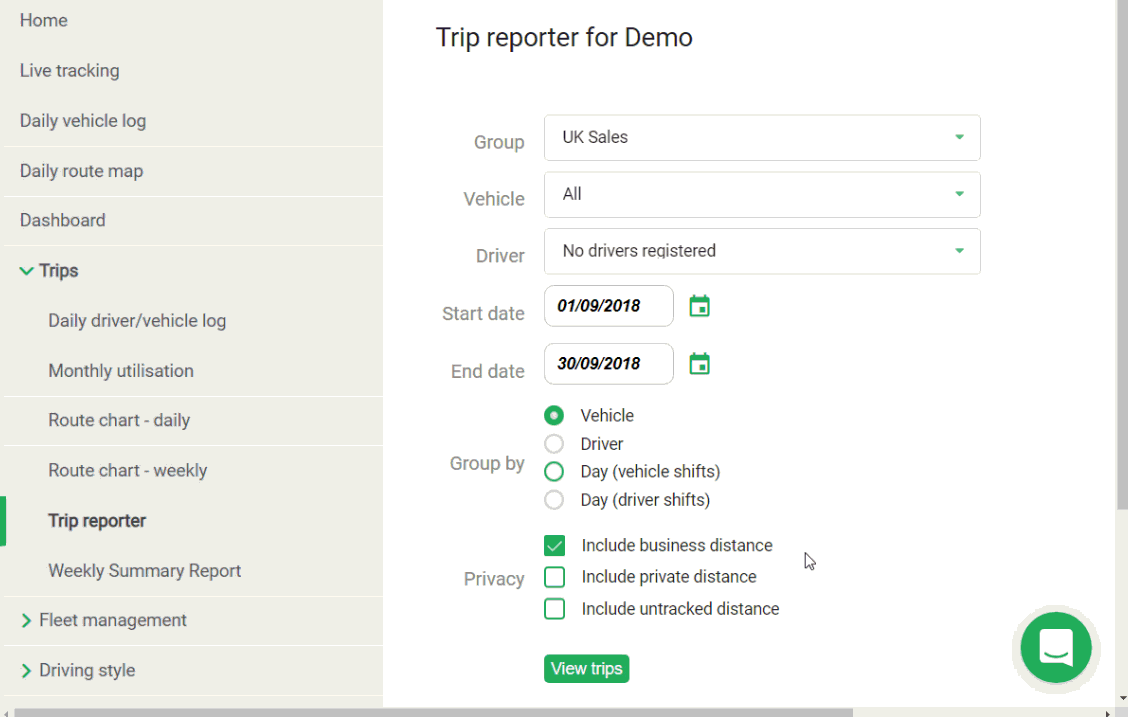Open the End date calendar picker icon

pyautogui.click(x=699, y=364)
